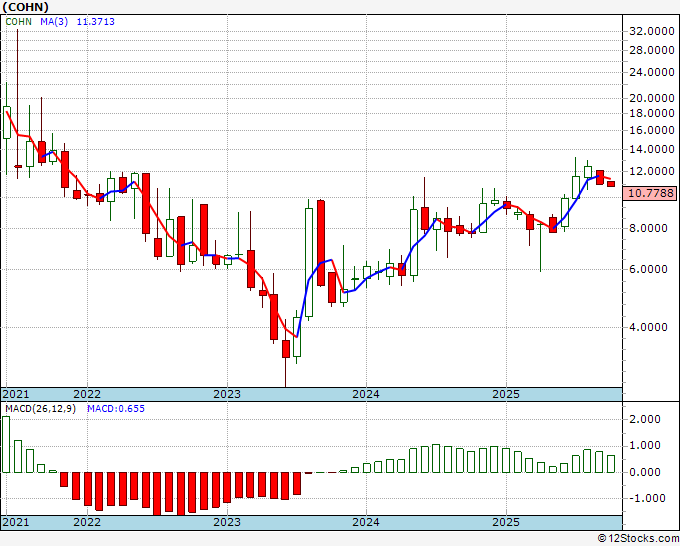Open the 12Stocks.com copyright link
680x546 pixels.
tap(638, 538)
